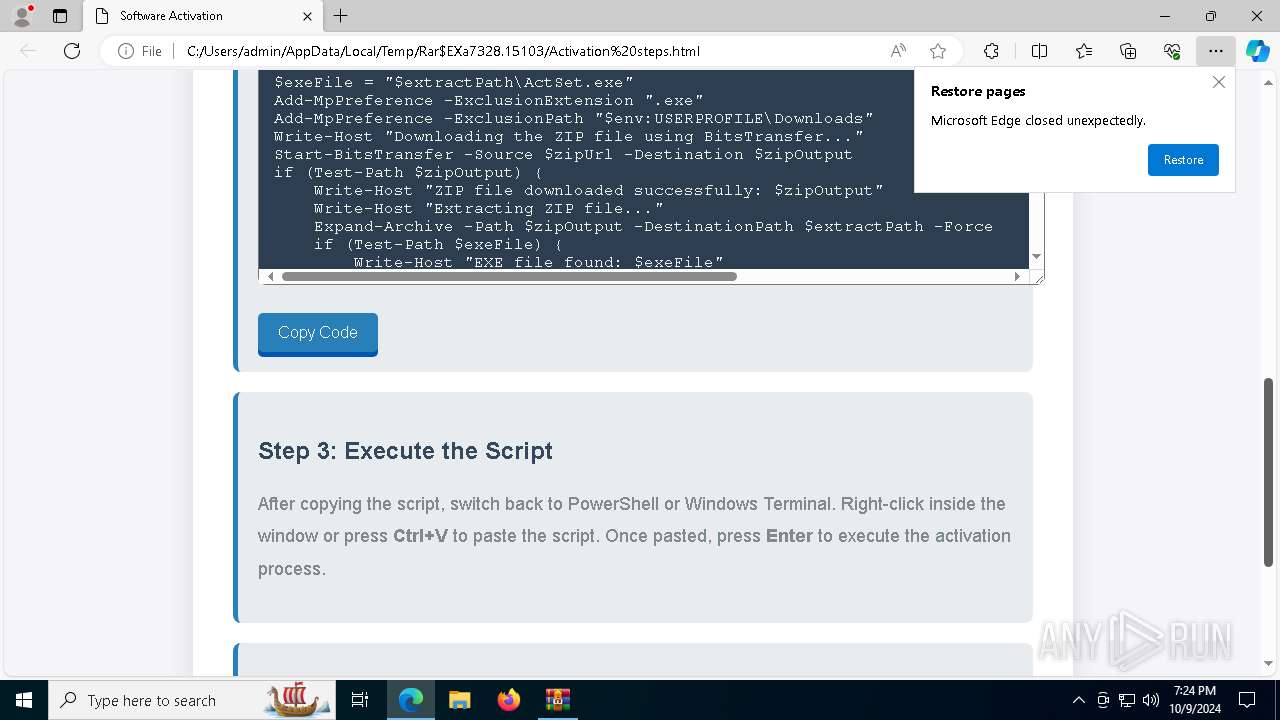
Task: Open Collections icon
Action: tap(1128, 51)
